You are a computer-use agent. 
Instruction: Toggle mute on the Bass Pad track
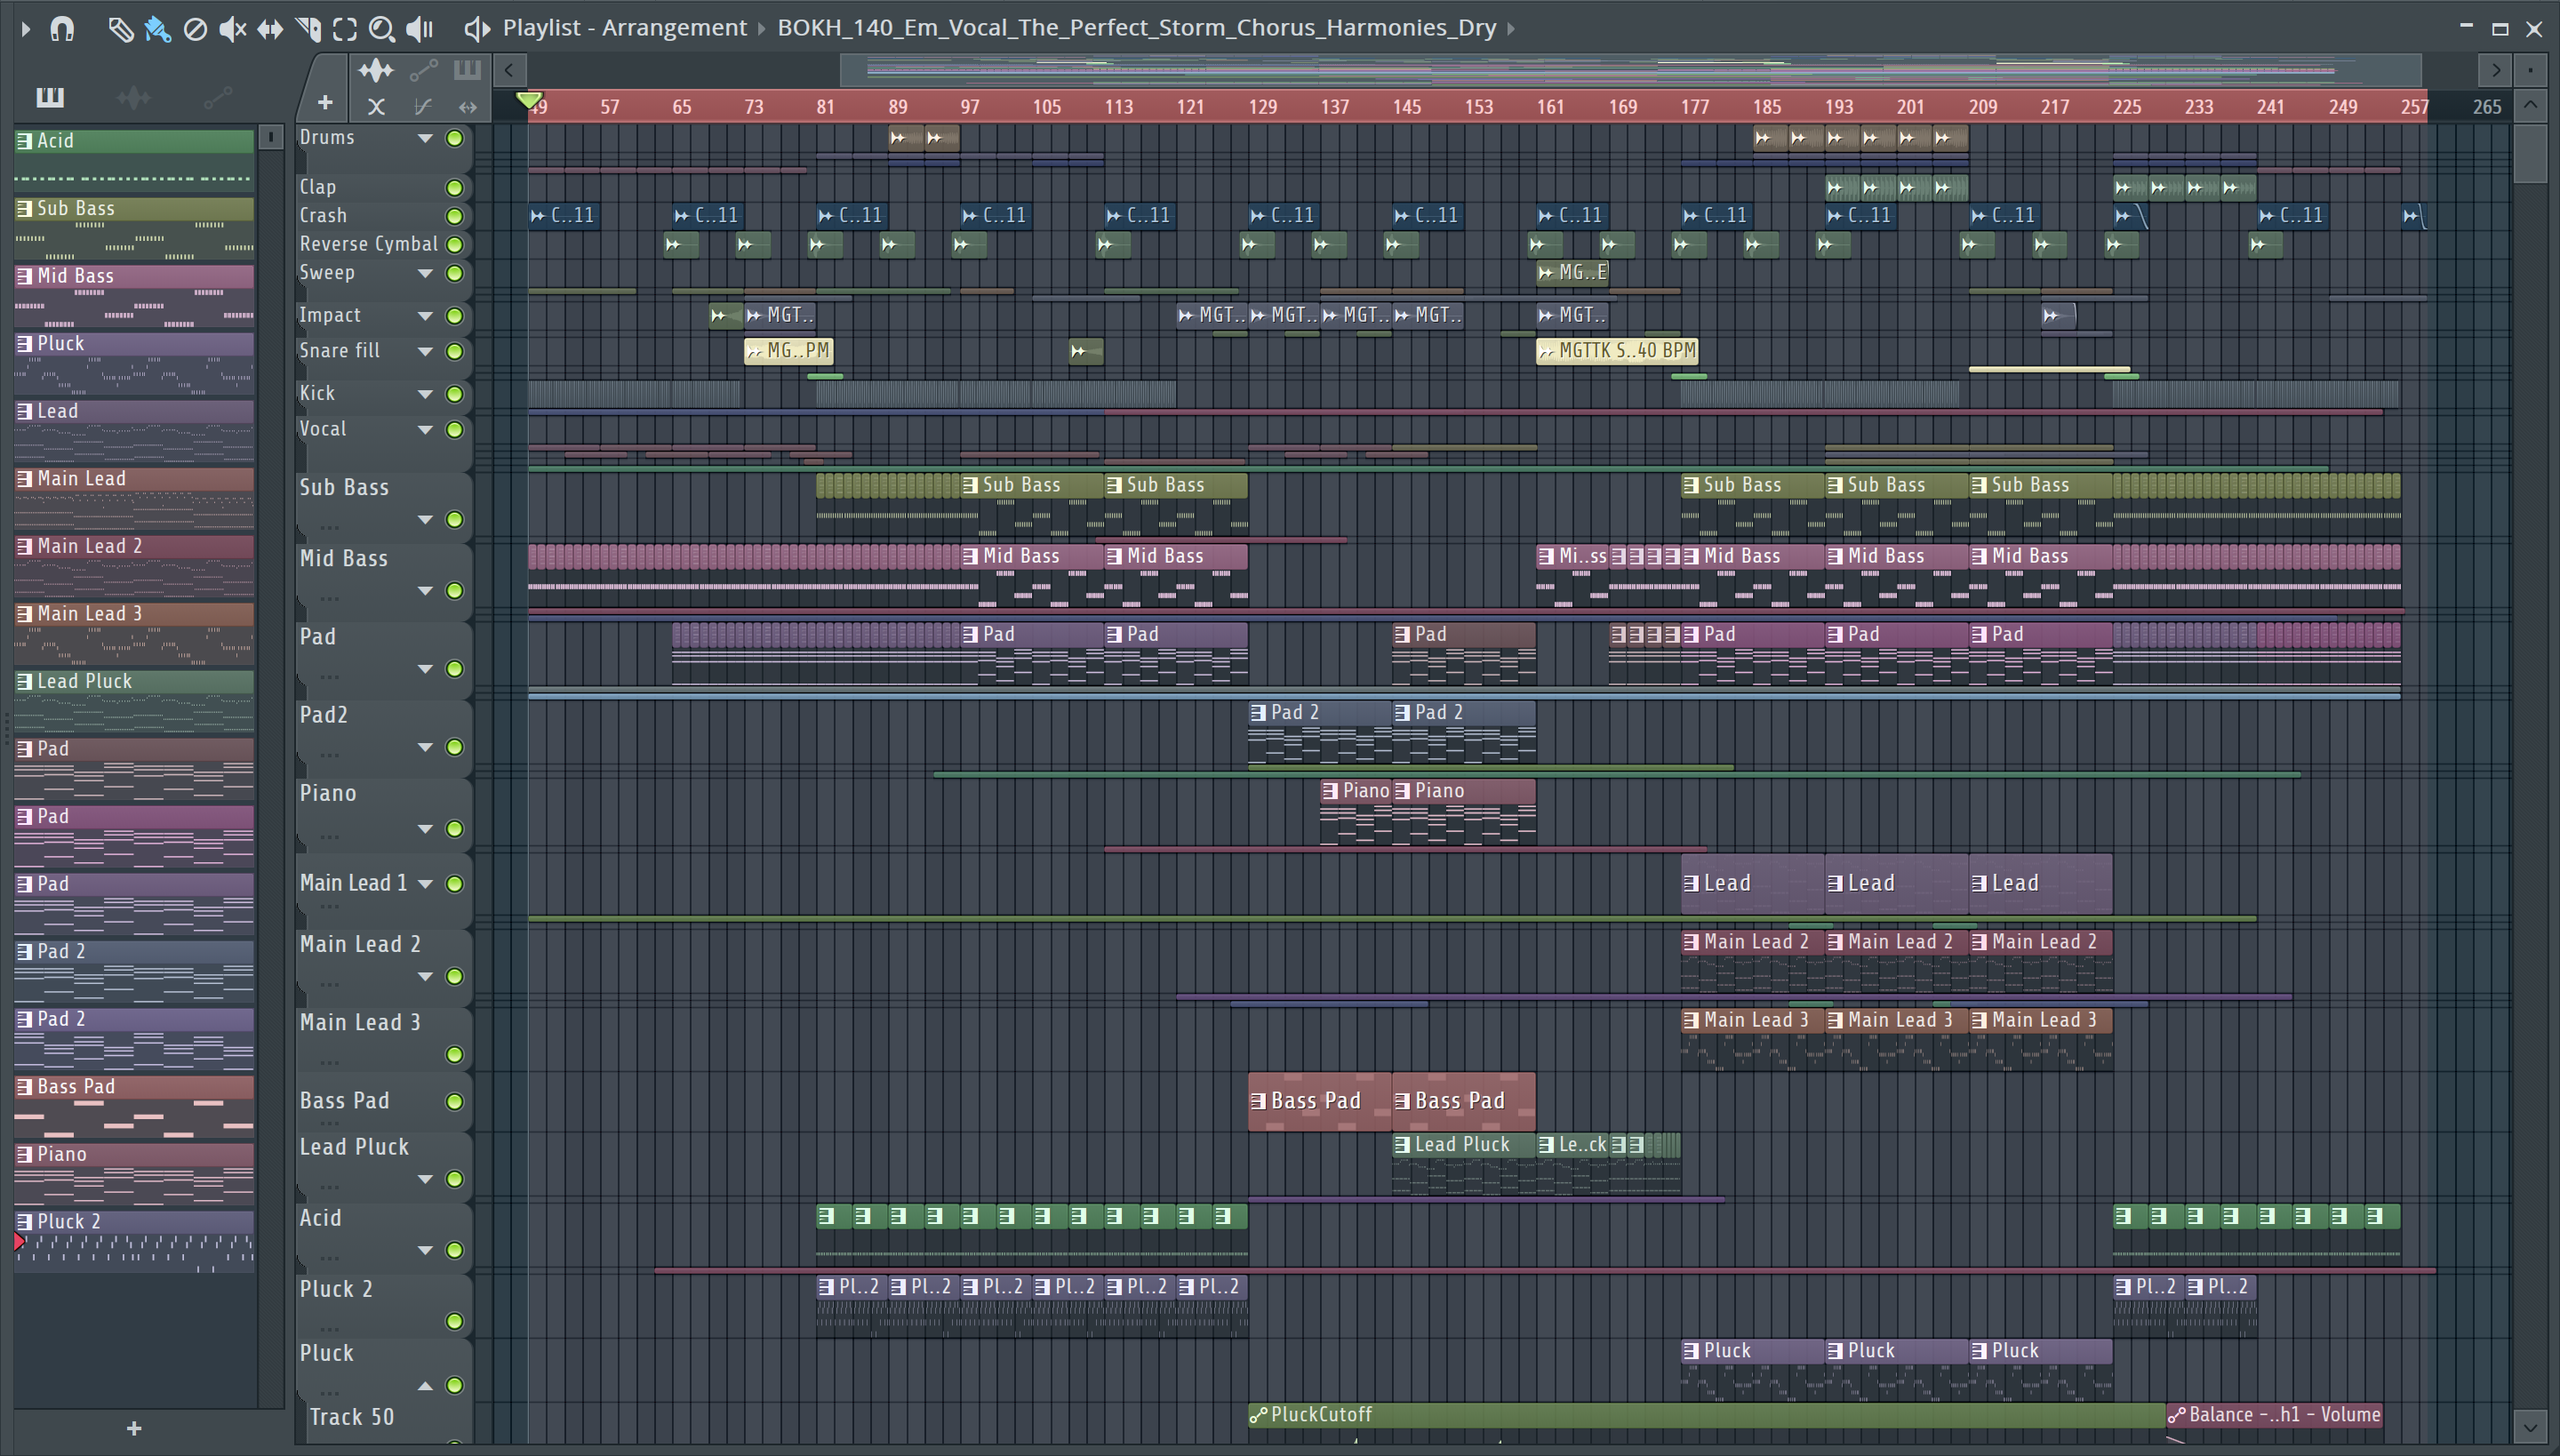click(454, 1101)
